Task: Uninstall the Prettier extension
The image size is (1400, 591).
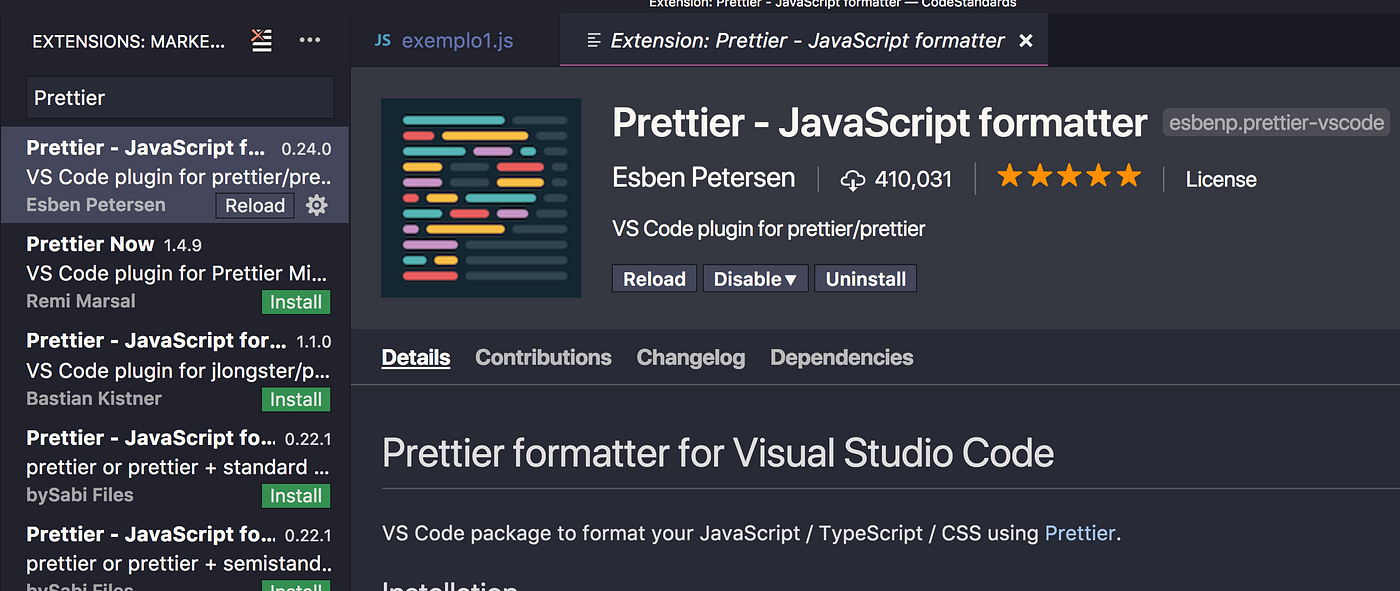Action: [865, 278]
